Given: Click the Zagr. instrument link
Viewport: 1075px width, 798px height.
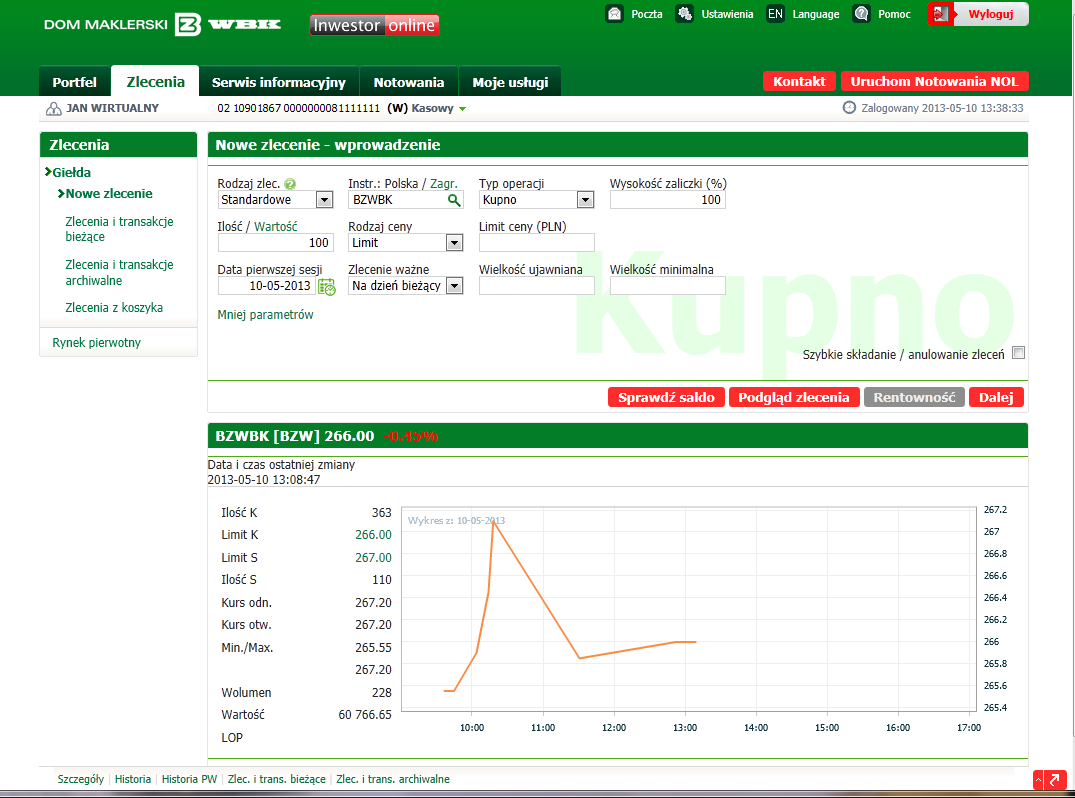Looking at the screenshot, I should (x=444, y=184).
